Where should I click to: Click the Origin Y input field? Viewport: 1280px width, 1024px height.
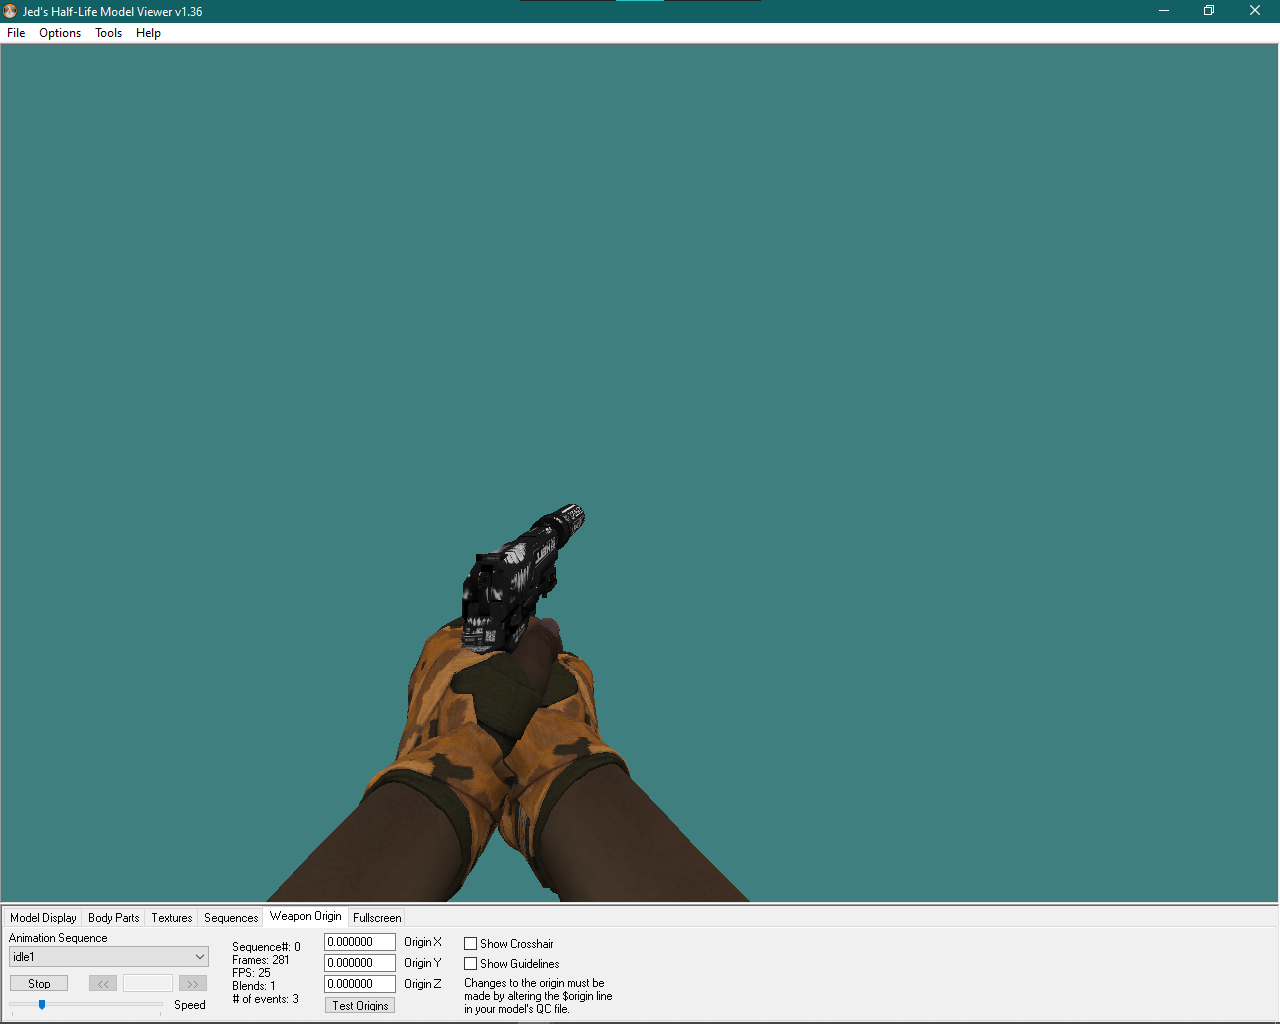[360, 963]
